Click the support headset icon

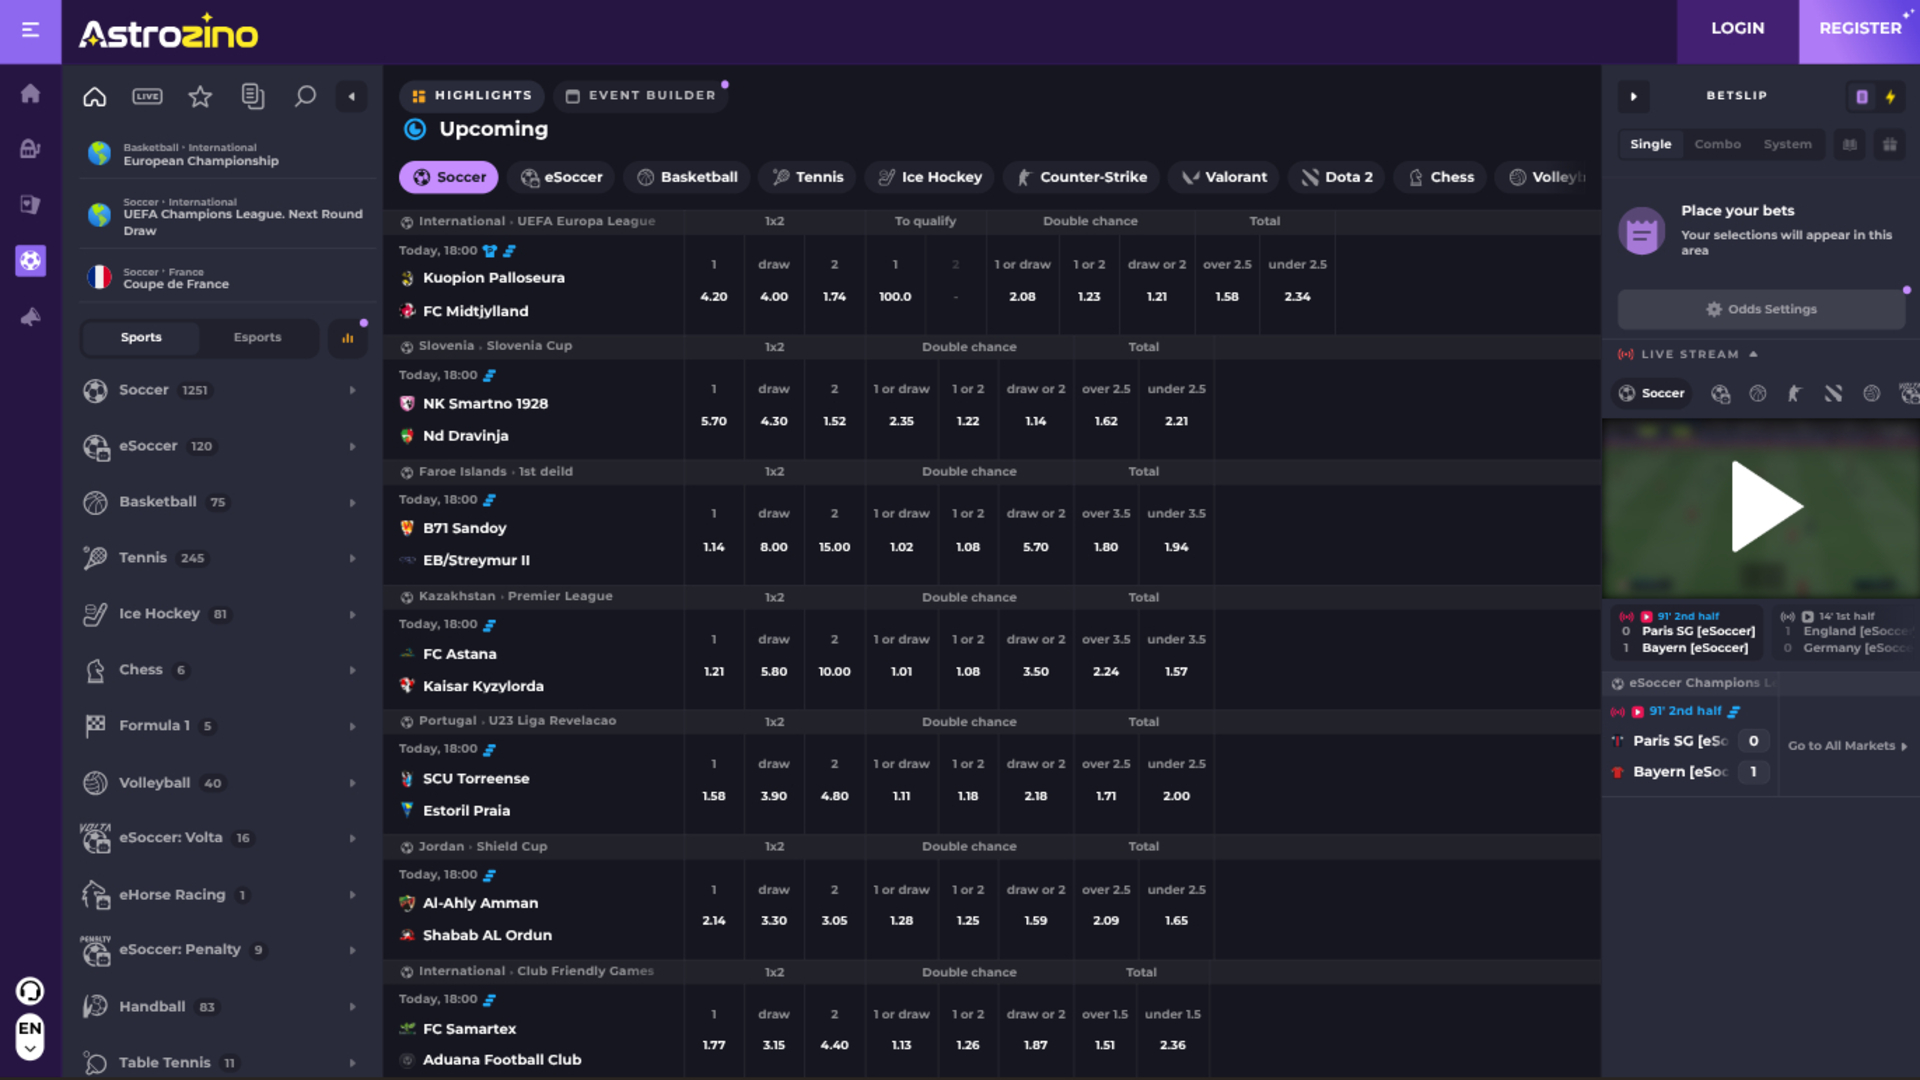pyautogui.click(x=30, y=991)
